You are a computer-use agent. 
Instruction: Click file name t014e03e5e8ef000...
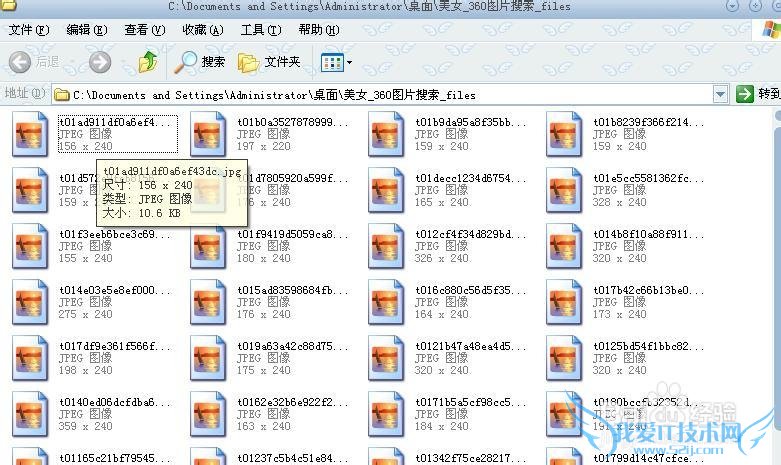(x=115, y=290)
